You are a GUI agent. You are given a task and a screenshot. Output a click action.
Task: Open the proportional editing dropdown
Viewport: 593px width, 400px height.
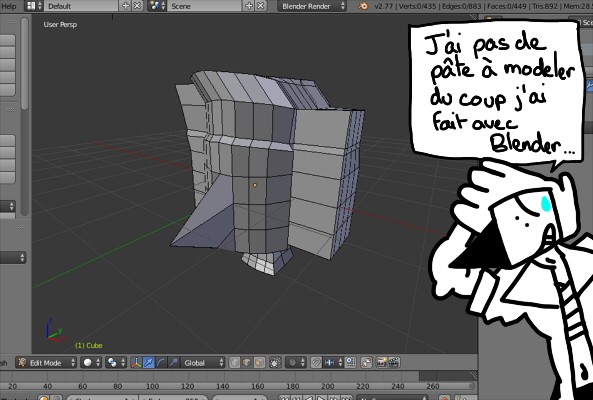coord(296,363)
